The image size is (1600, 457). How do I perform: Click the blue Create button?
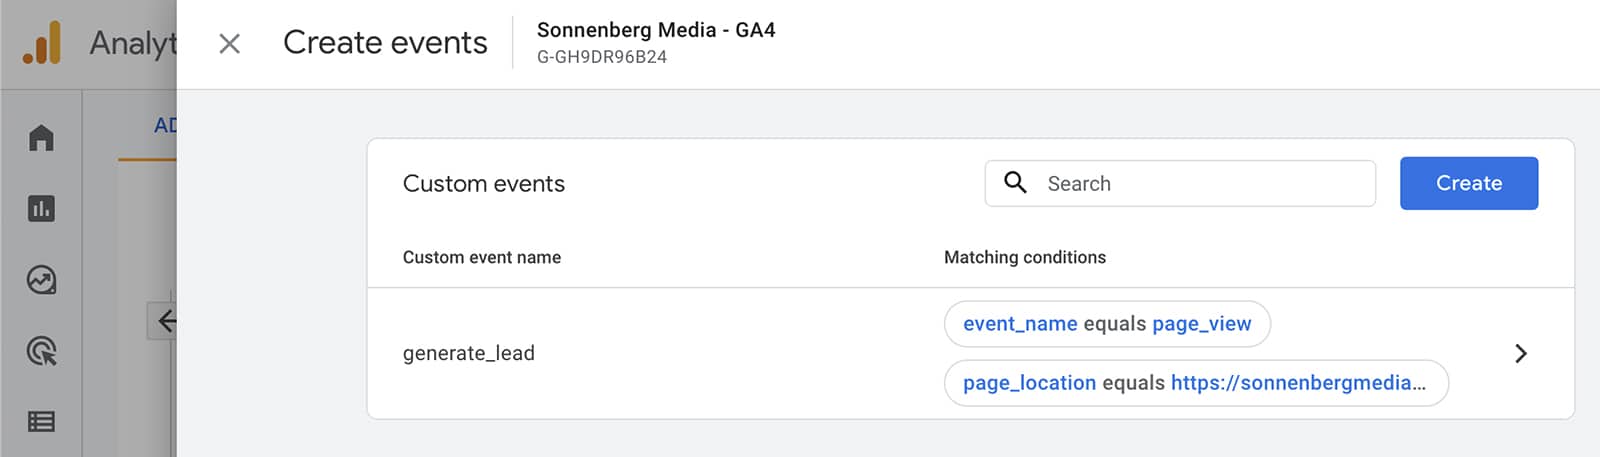click(1469, 183)
